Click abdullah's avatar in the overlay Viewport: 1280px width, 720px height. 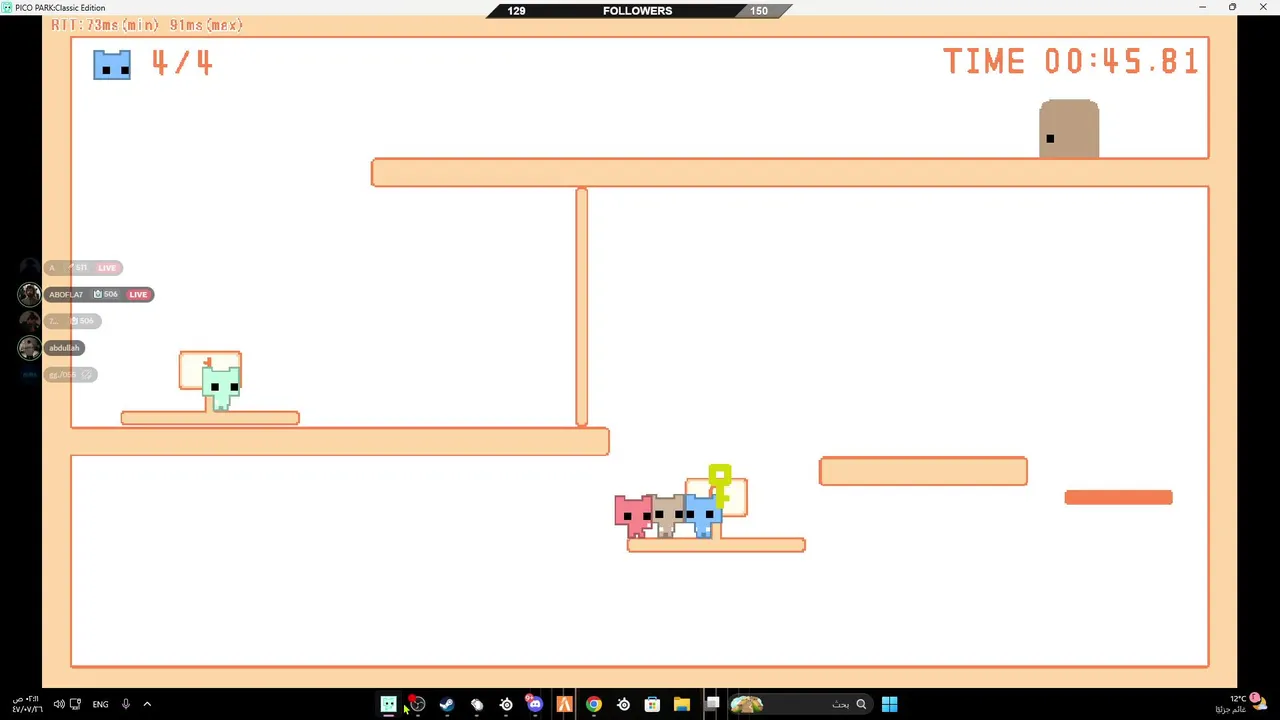click(x=30, y=348)
